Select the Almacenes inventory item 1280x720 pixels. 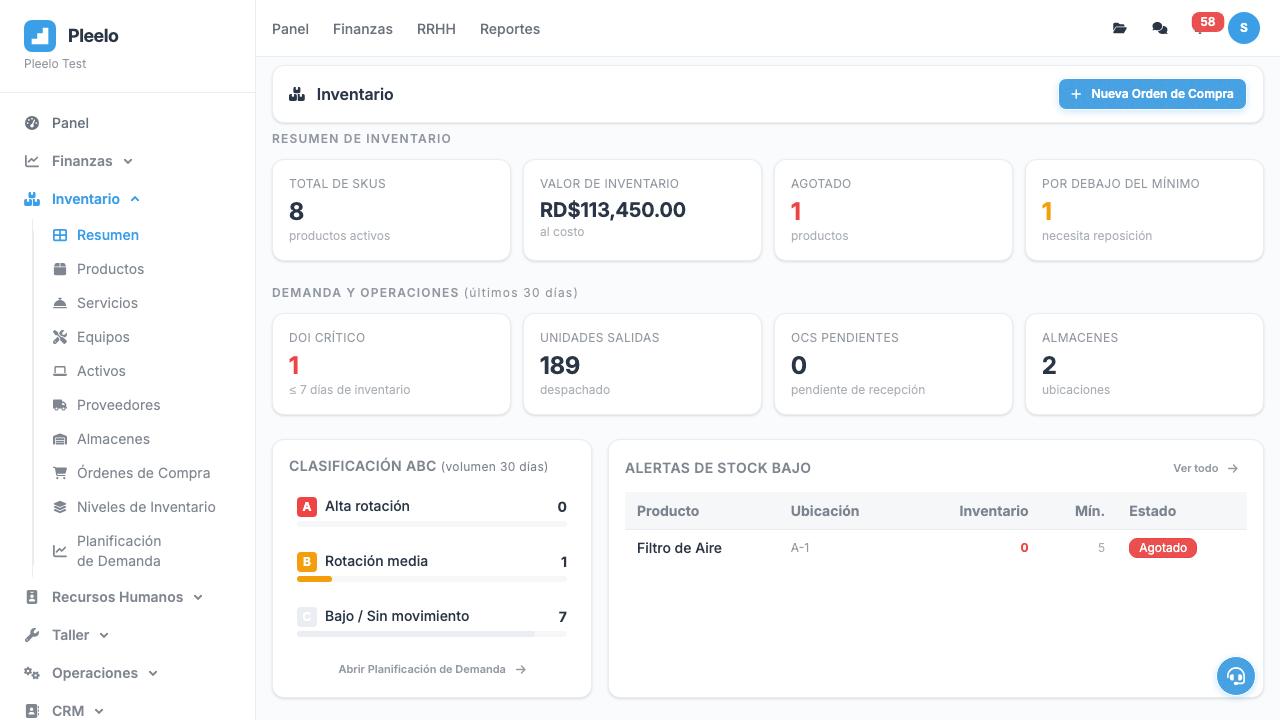click(114, 439)
